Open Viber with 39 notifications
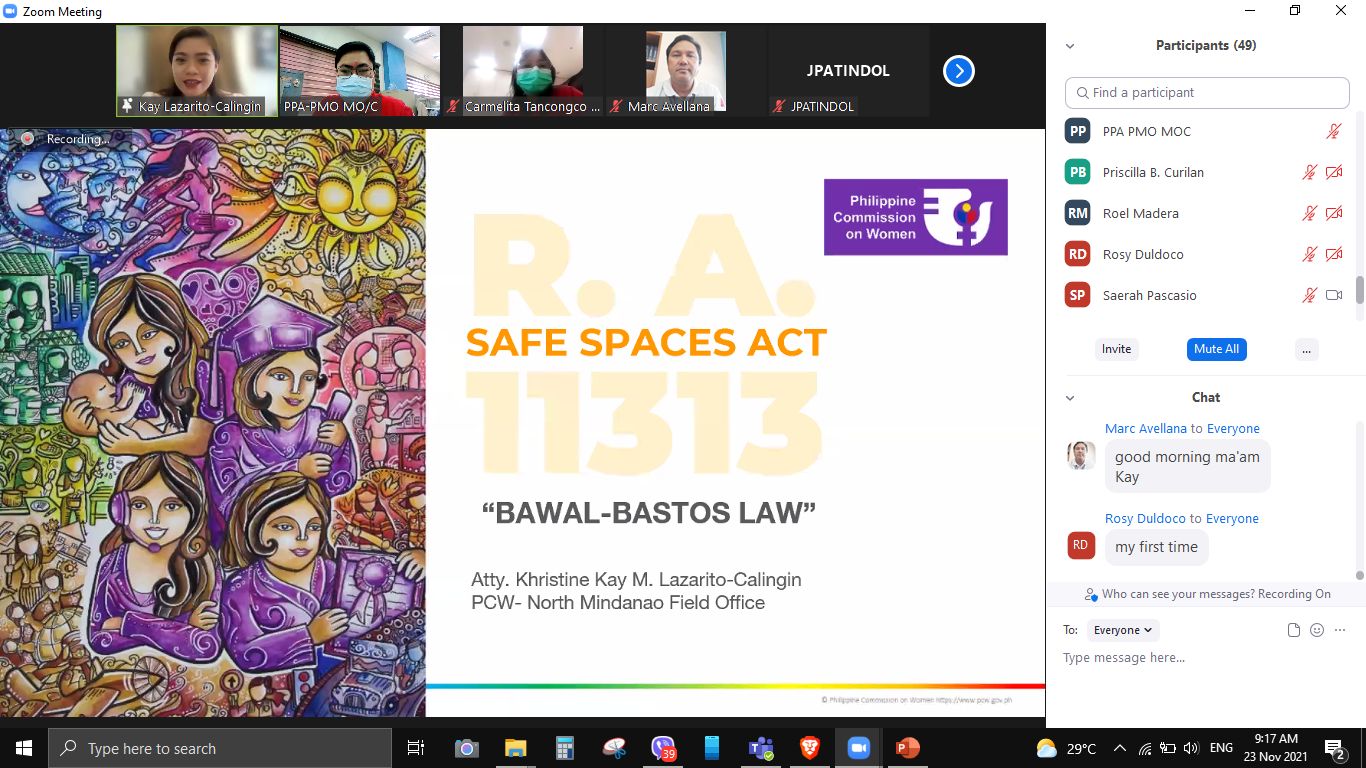1366x768 pixels. pyautogui.click(x=663, y=748)
